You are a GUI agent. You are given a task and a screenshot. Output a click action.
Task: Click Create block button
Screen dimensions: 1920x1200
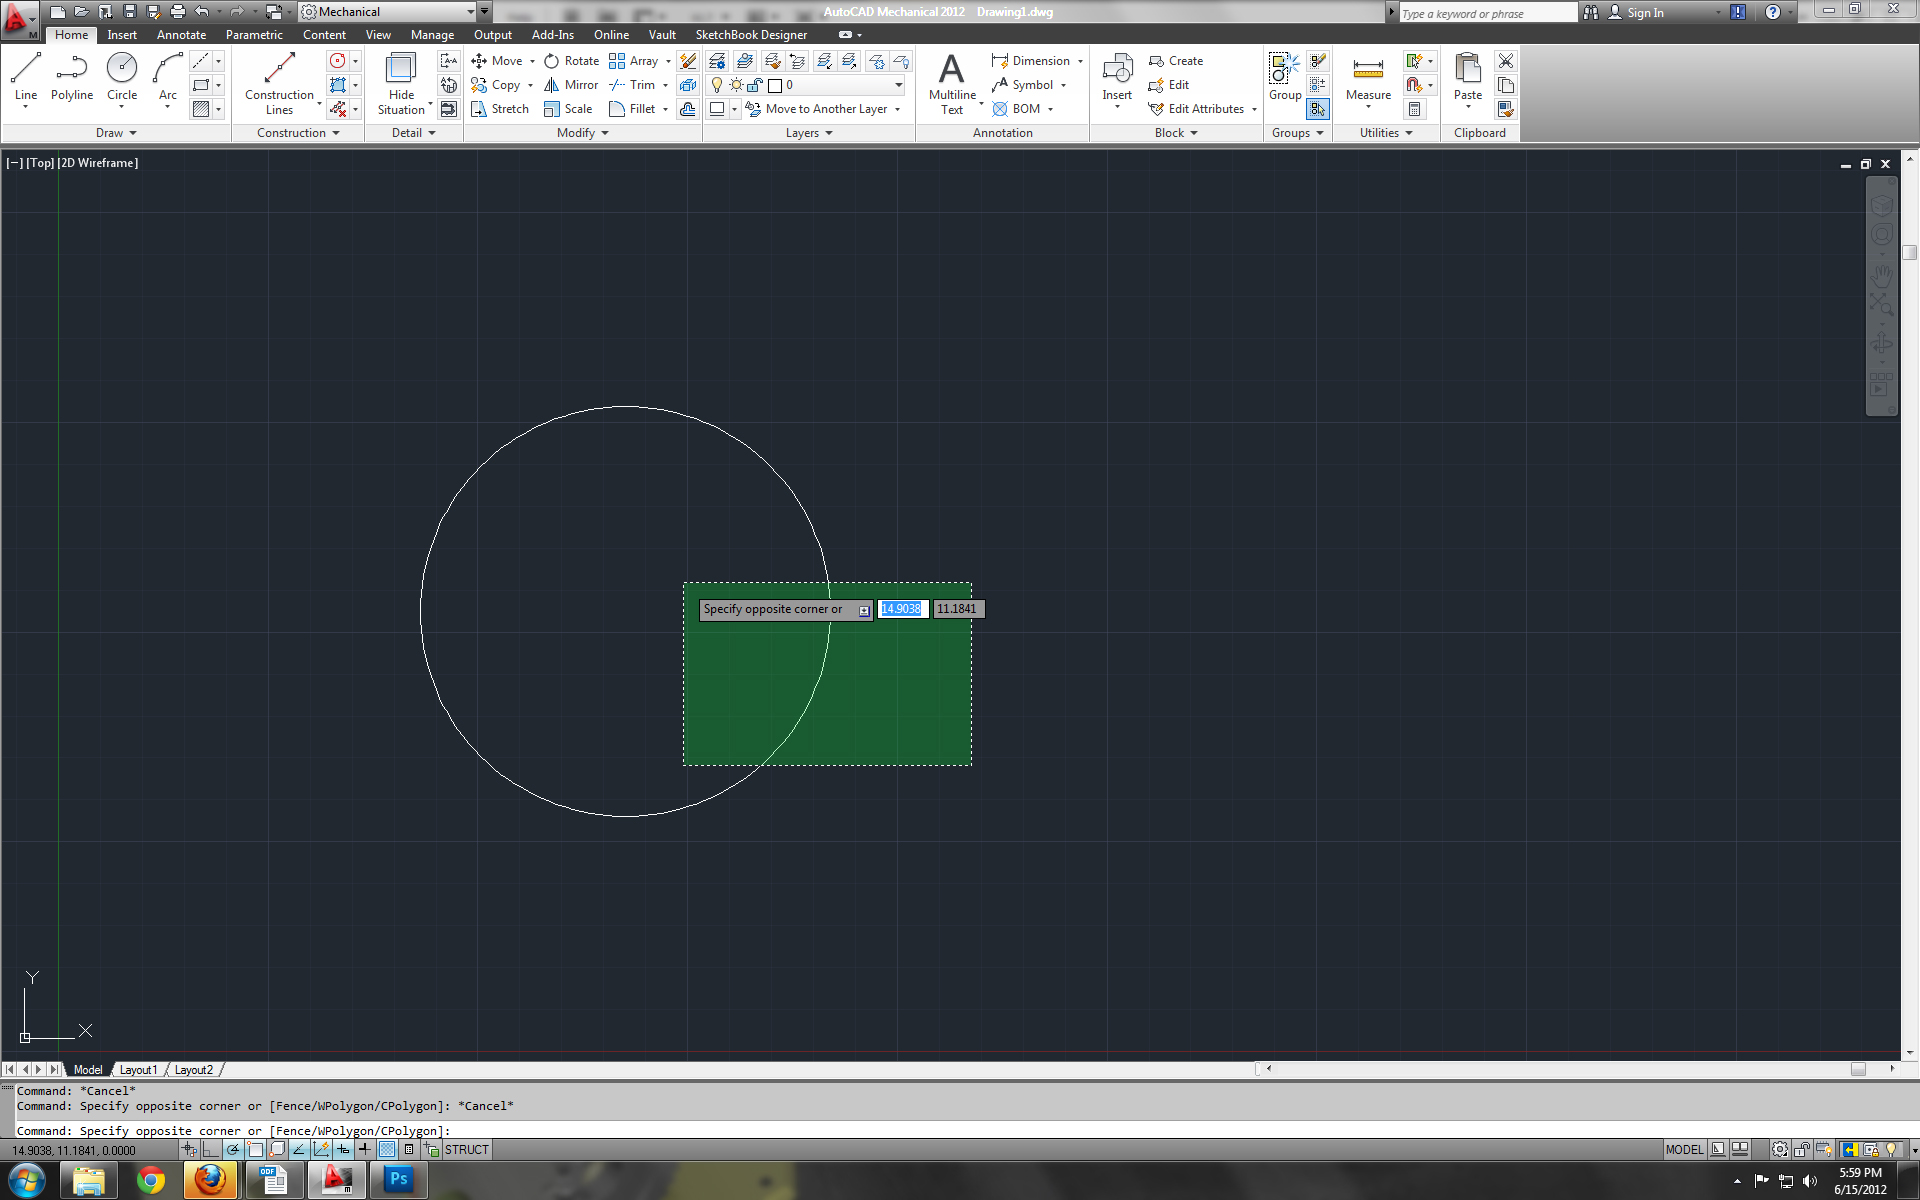pos(1176,61)
